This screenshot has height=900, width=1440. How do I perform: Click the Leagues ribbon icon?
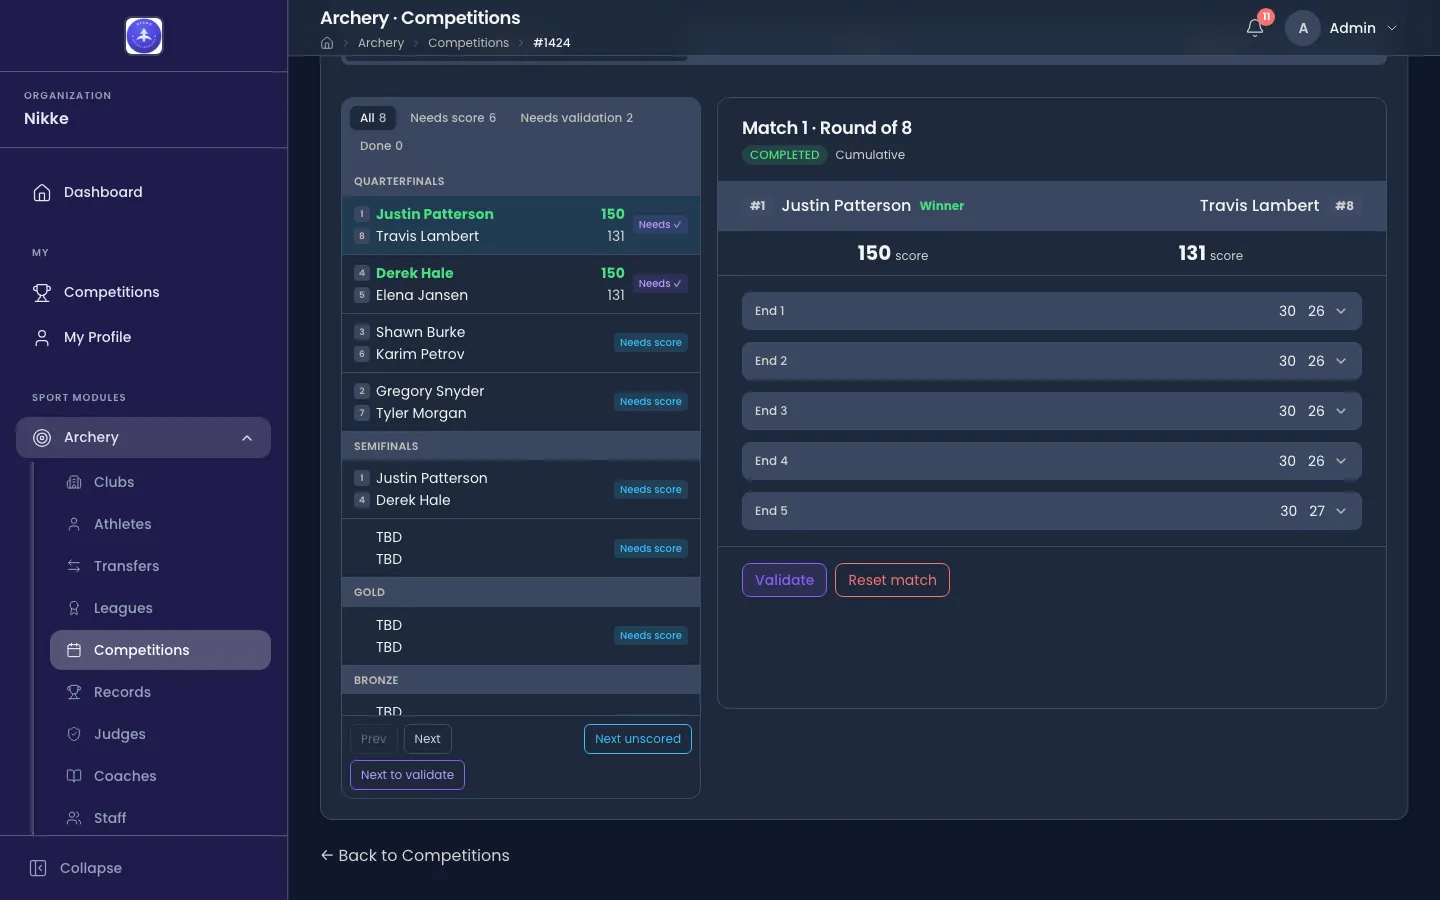(74, 608)
